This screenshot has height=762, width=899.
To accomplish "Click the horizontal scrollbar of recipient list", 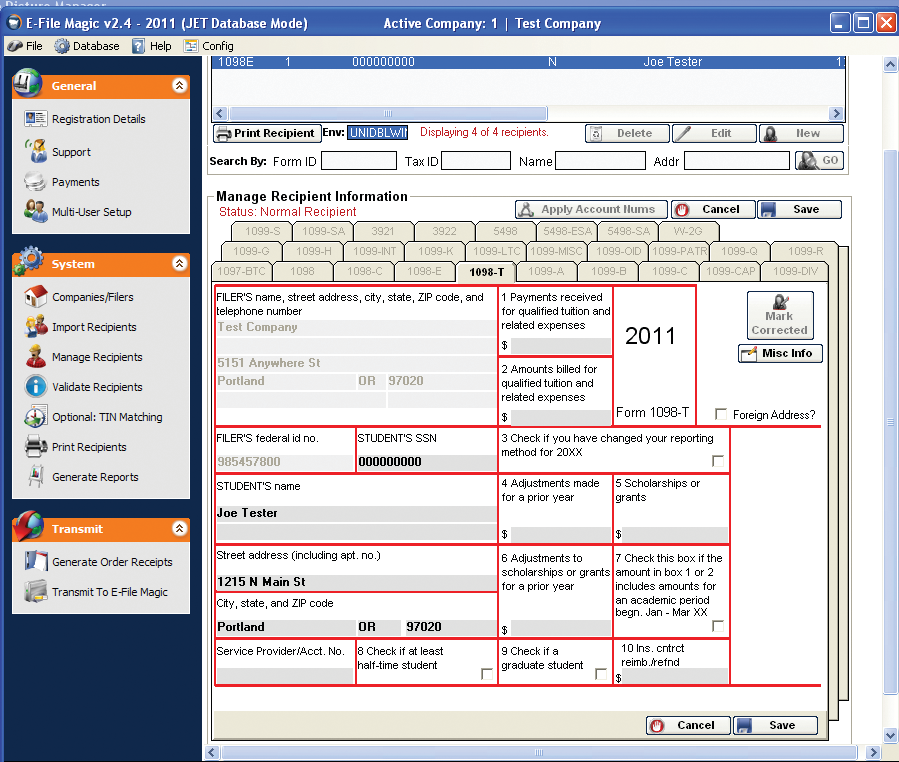I will 530,113.
